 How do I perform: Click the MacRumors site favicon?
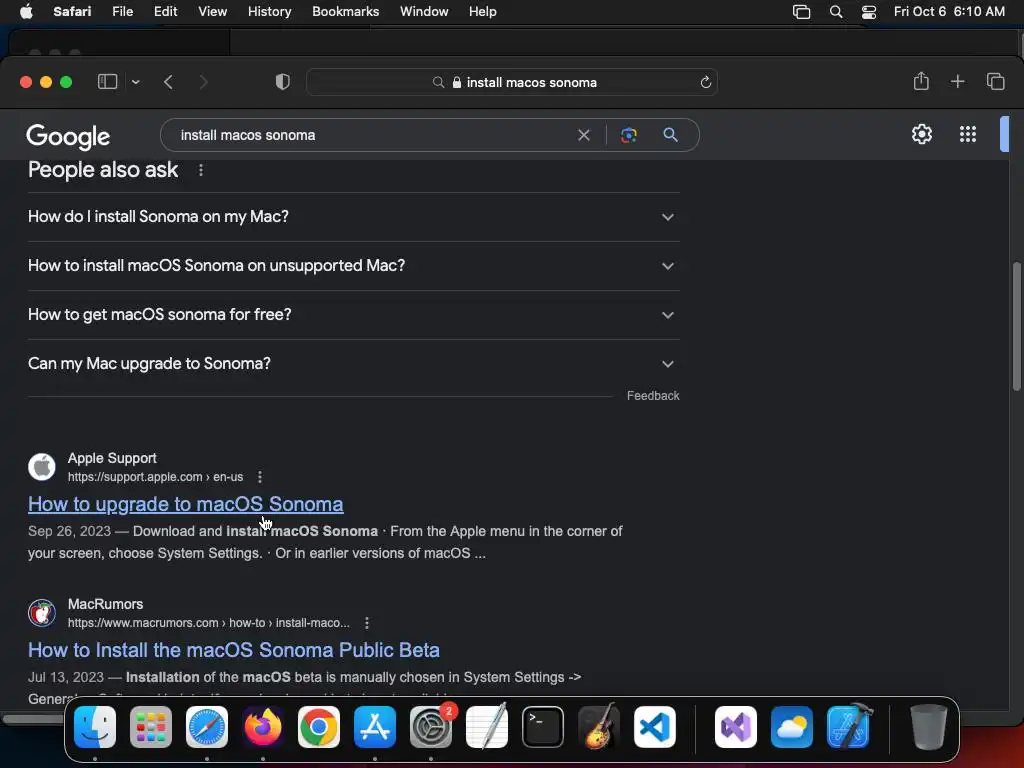click(42, 613)
